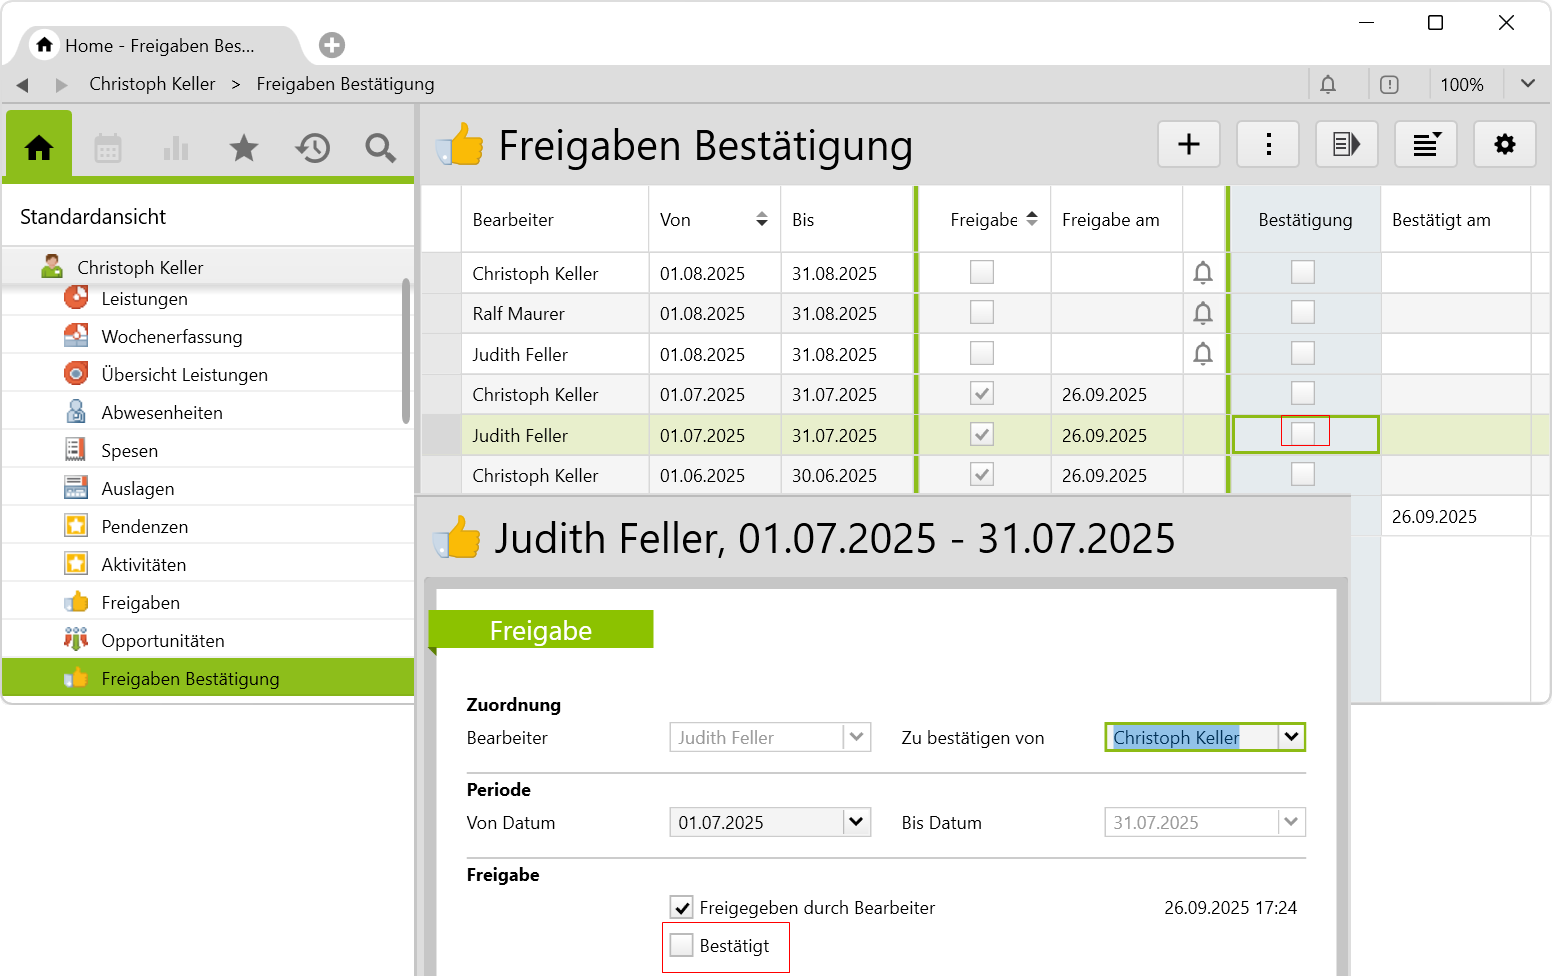1552x977 pixels.
Task: Expand the Zu bestätigen von dropdown
Action: point(1291,737)
